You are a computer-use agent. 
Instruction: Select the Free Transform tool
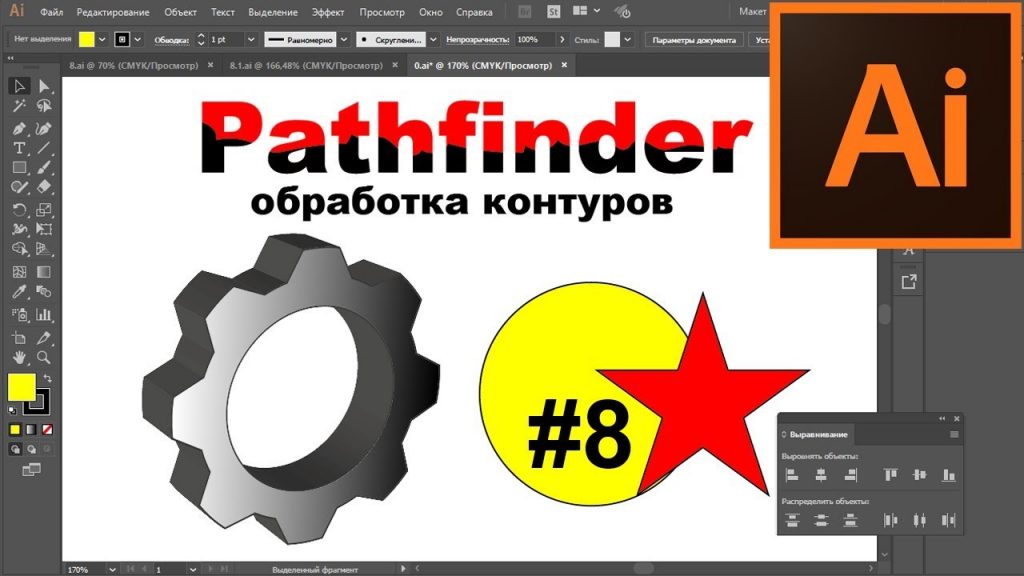click(x=44, y=229)
